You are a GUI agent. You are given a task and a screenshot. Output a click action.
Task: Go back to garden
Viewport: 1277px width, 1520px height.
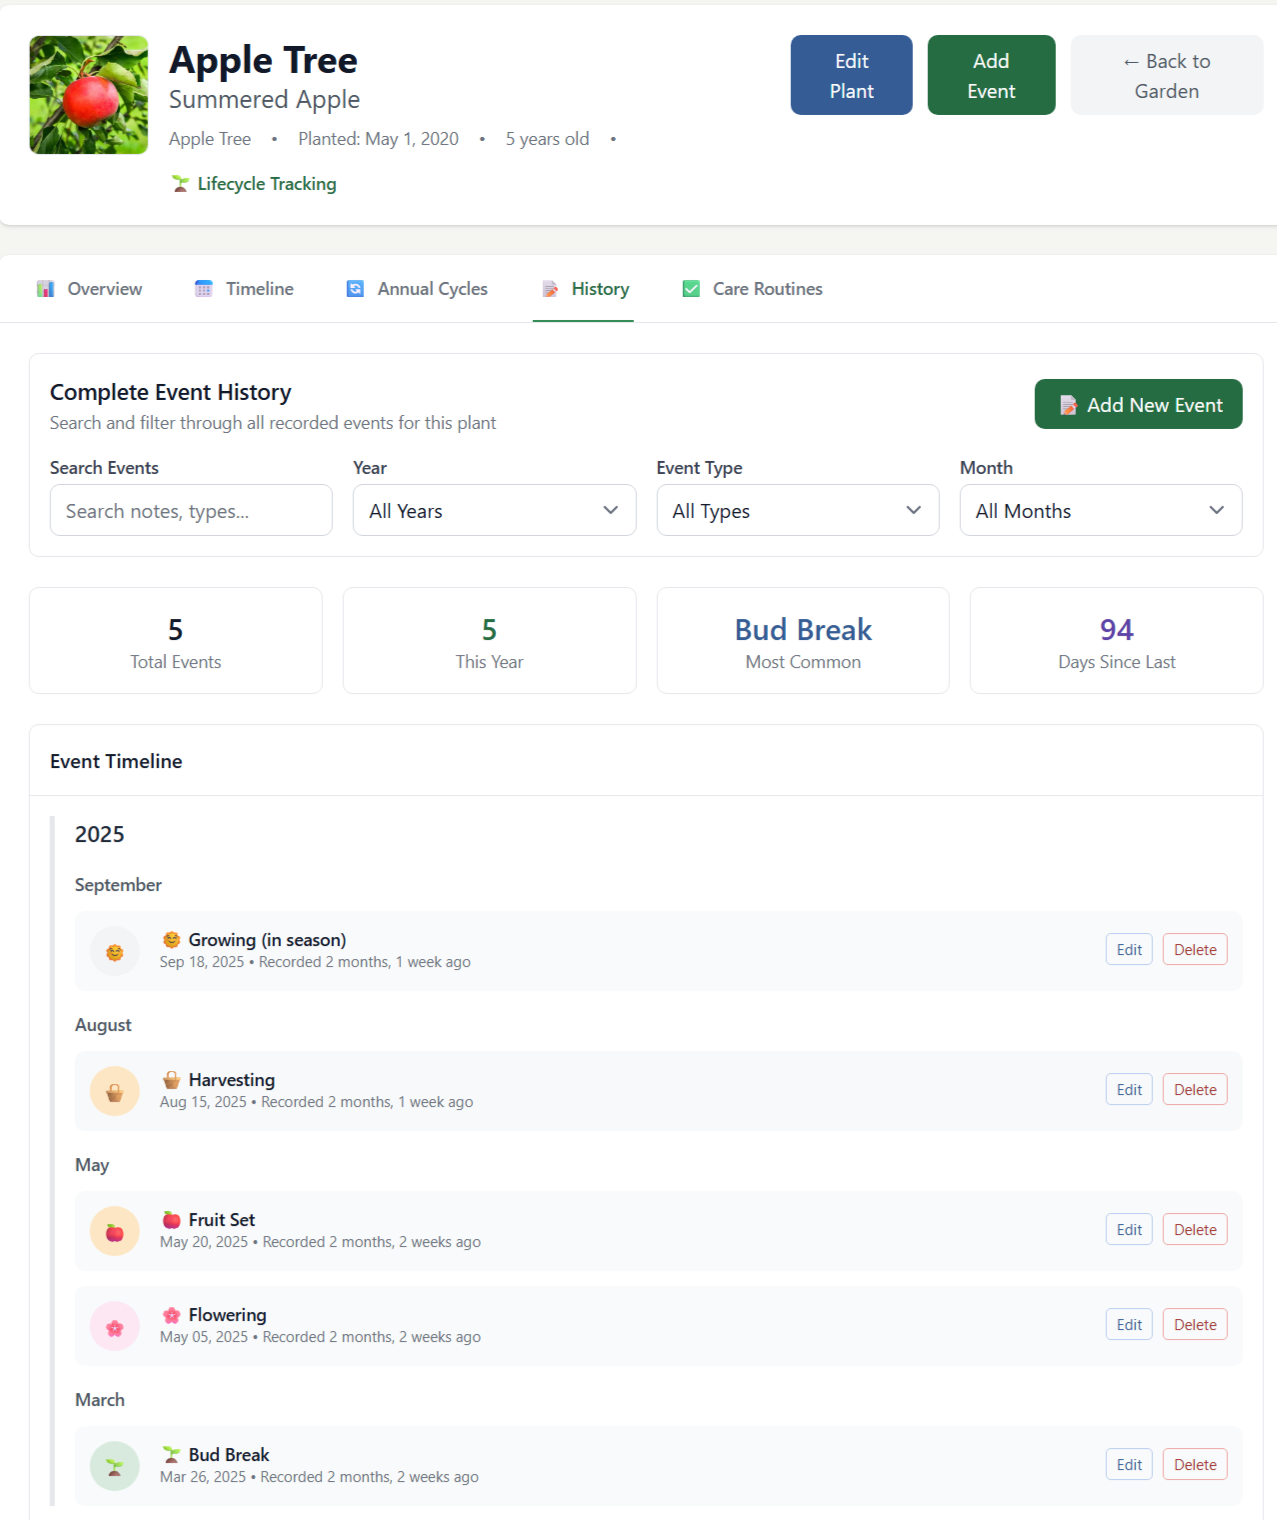coord(1166,75)
